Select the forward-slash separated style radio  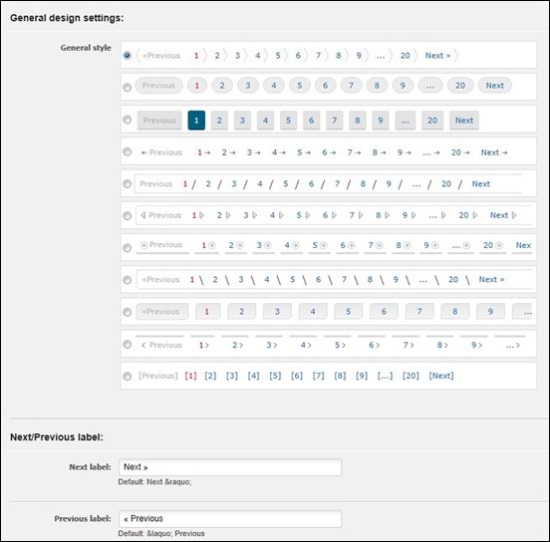coord(127,184)
